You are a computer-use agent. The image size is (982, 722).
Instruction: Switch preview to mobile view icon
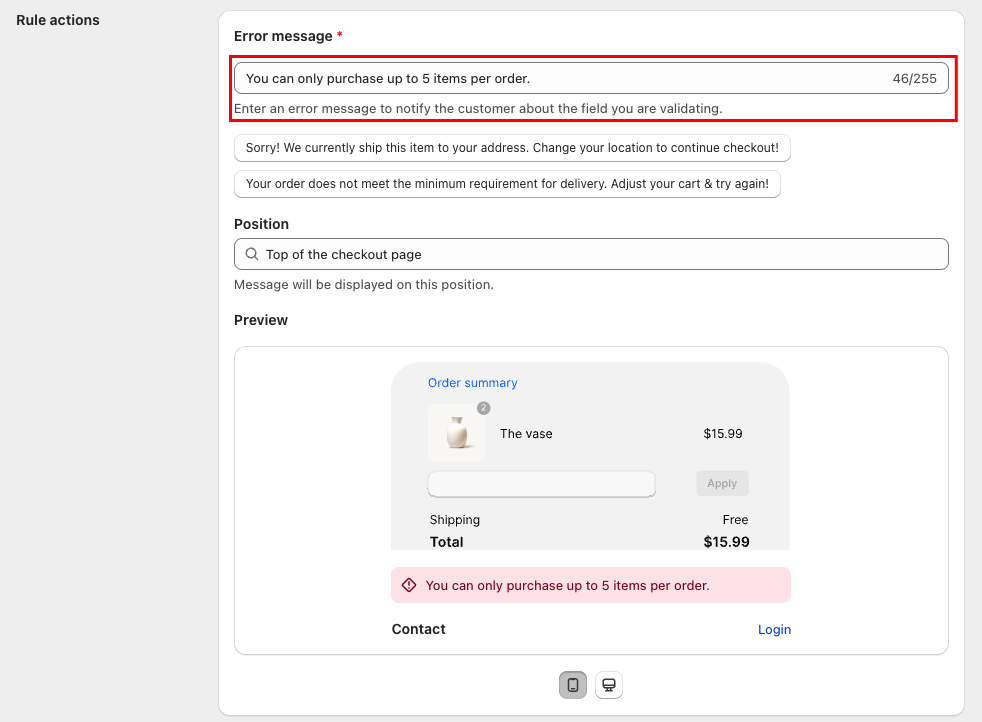point(572,685)
